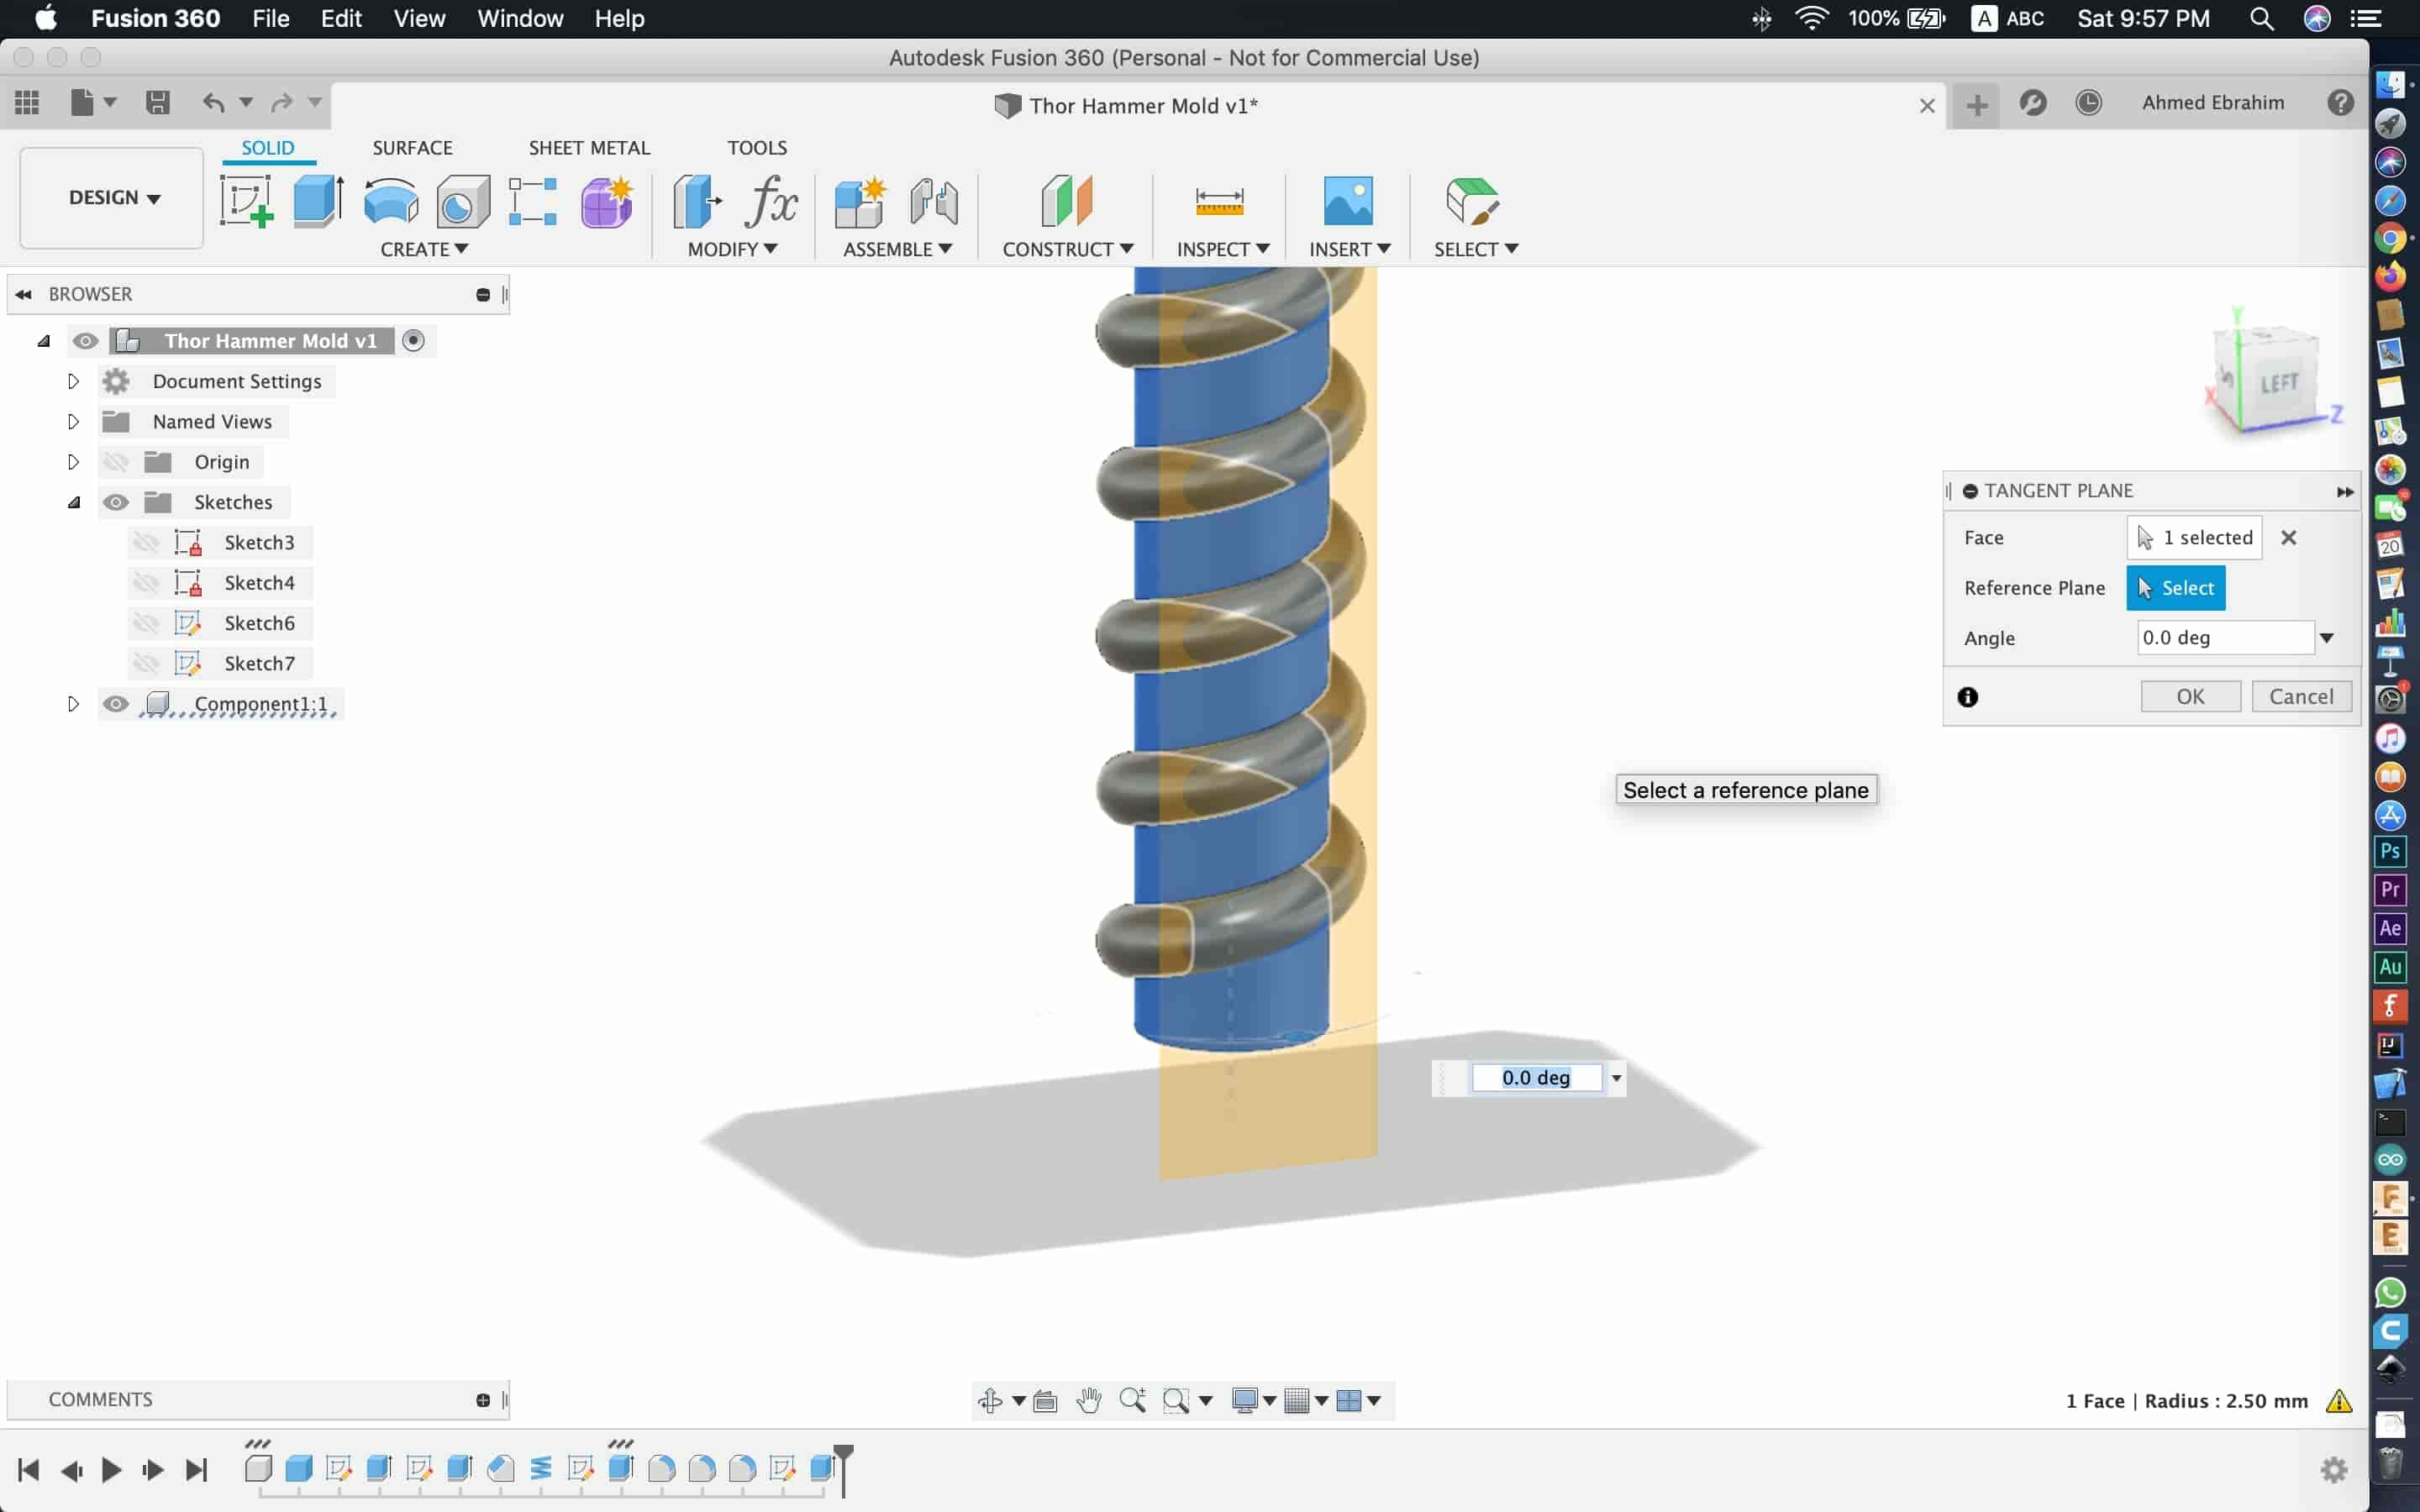The width and height of the screenshot is (2420, 1512).
Task: Click the new design tab plus button
Action: 1976,105
